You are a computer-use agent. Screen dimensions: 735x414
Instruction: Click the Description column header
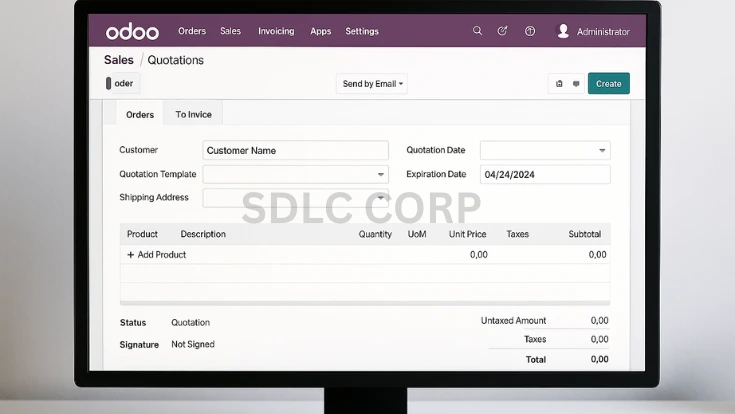[x=203, y=234]
